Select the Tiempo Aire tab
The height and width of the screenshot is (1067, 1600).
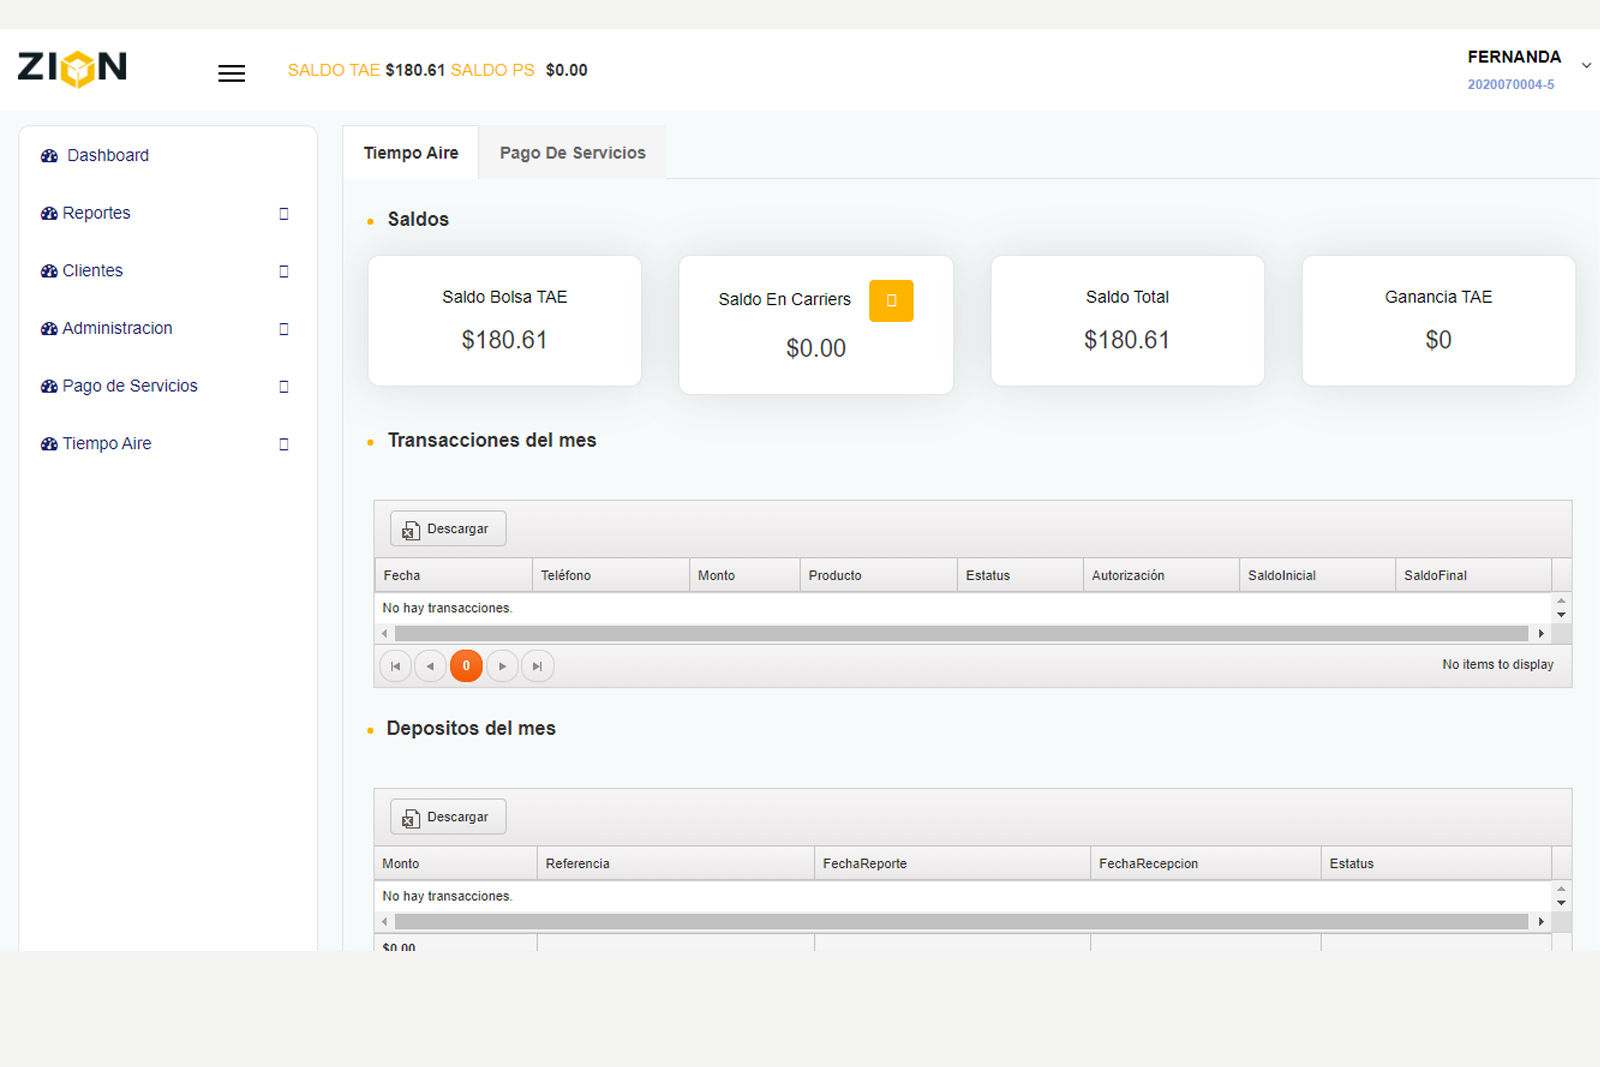pyautogui.click(x=411, y=153)
